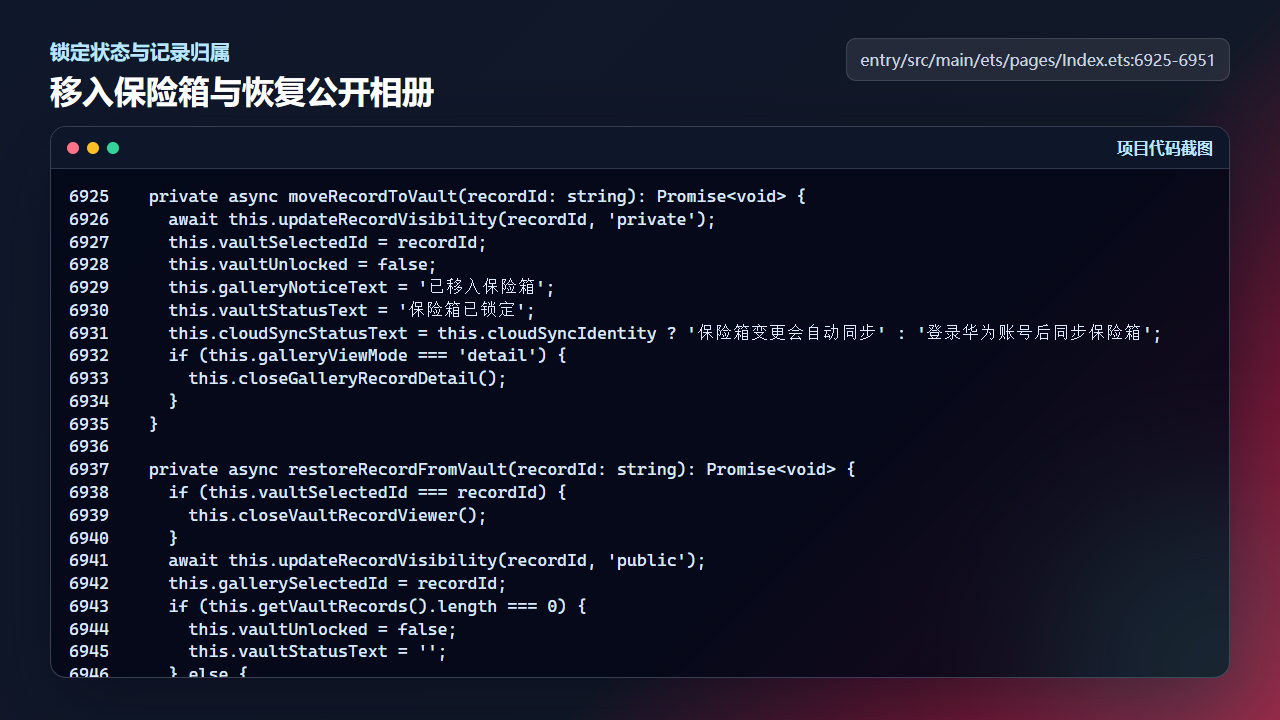1280x720 pixels.
Task: Click line number 6935
Action: [89, 424]
